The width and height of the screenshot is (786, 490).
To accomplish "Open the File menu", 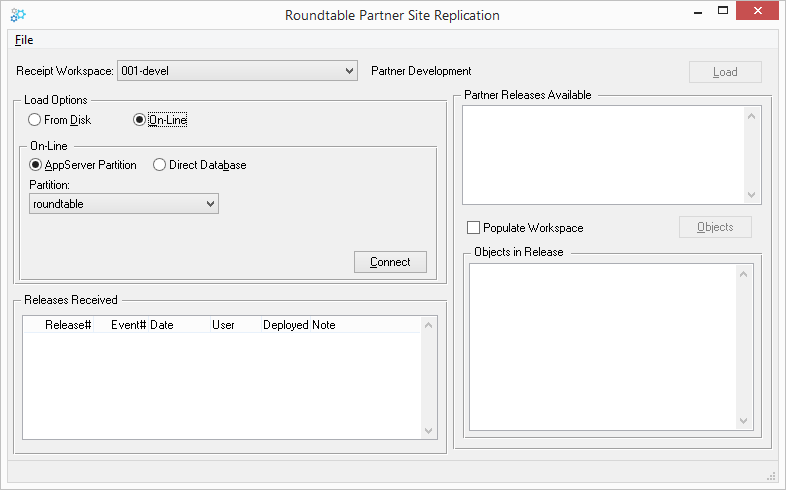I will click(24, 40).
